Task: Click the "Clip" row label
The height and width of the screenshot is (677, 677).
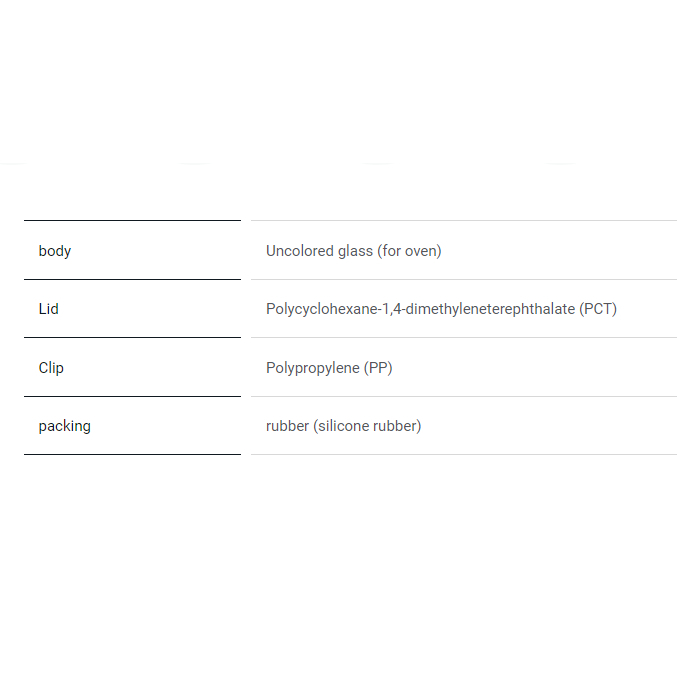Action: coord(51,368)
